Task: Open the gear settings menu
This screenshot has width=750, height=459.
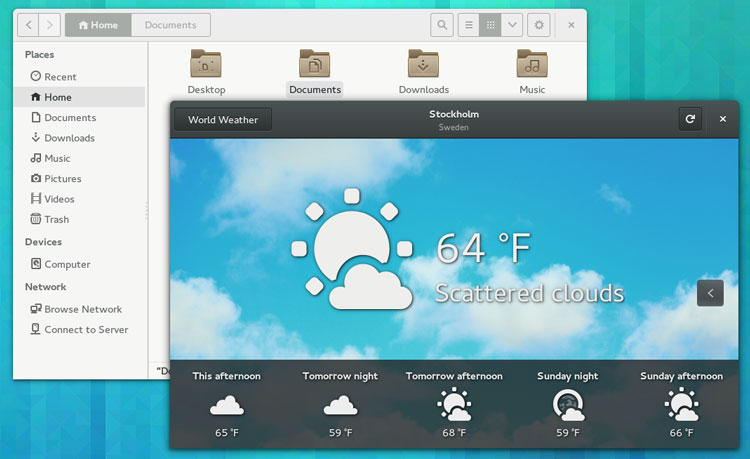Action: (539, 25)
